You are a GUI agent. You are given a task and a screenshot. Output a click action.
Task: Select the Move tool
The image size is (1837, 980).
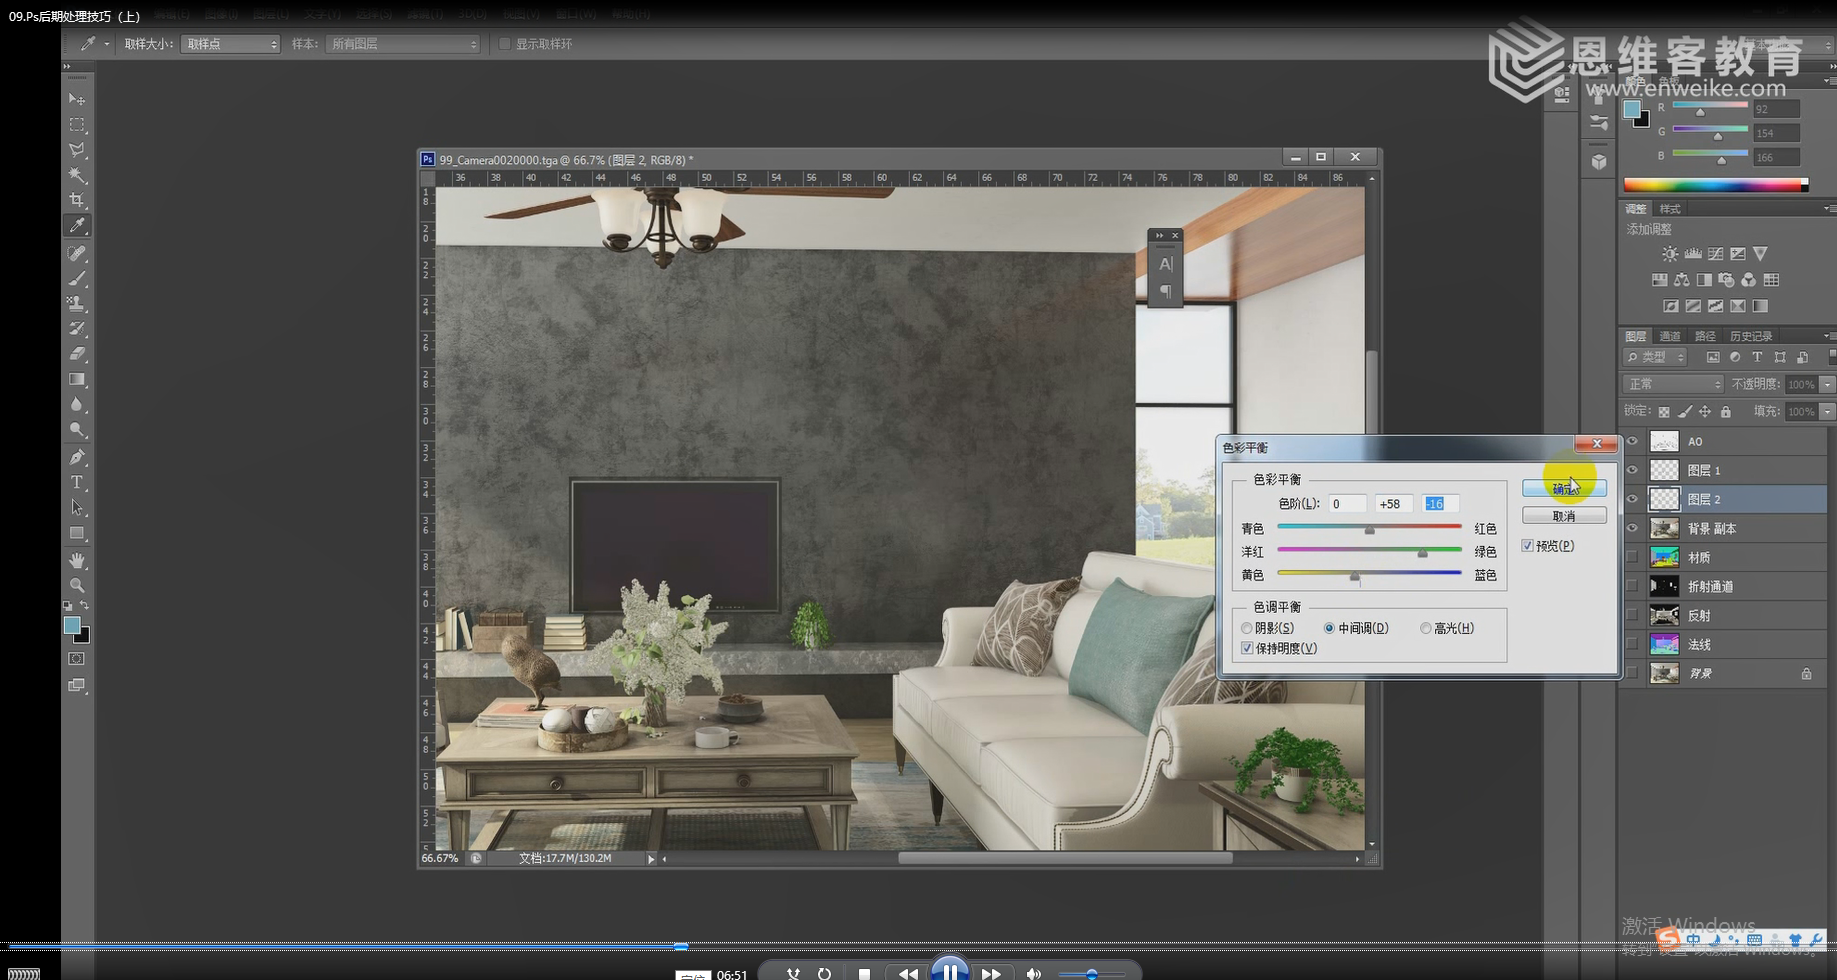(77, 99)
